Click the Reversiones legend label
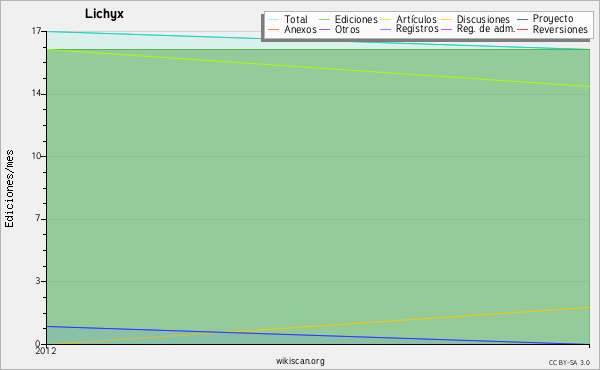The width and height of the screenshot is (600, 370). [x=560, y=29]
